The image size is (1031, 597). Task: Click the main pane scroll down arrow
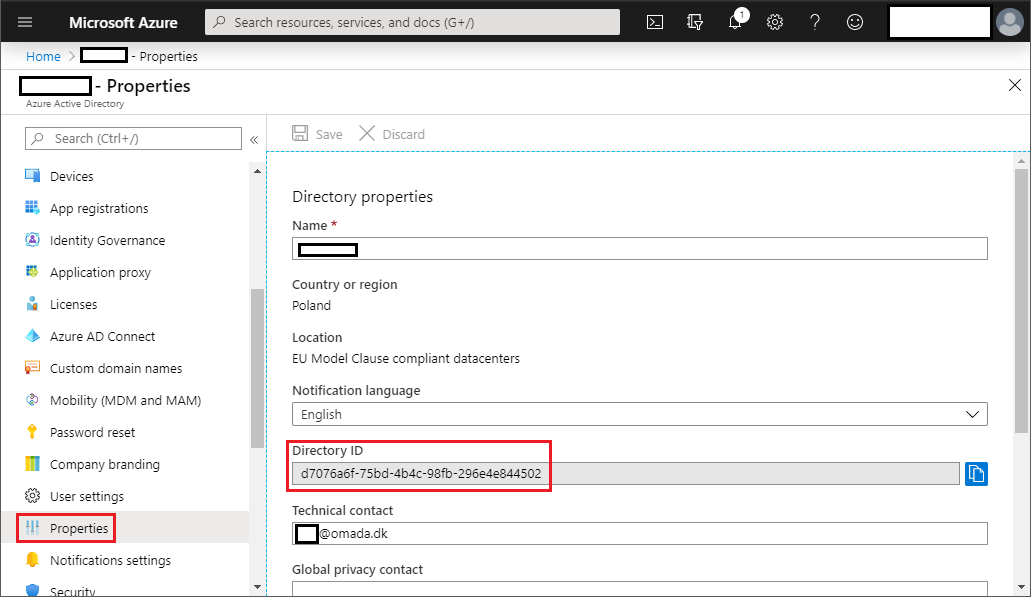[x=1020, y=587]
